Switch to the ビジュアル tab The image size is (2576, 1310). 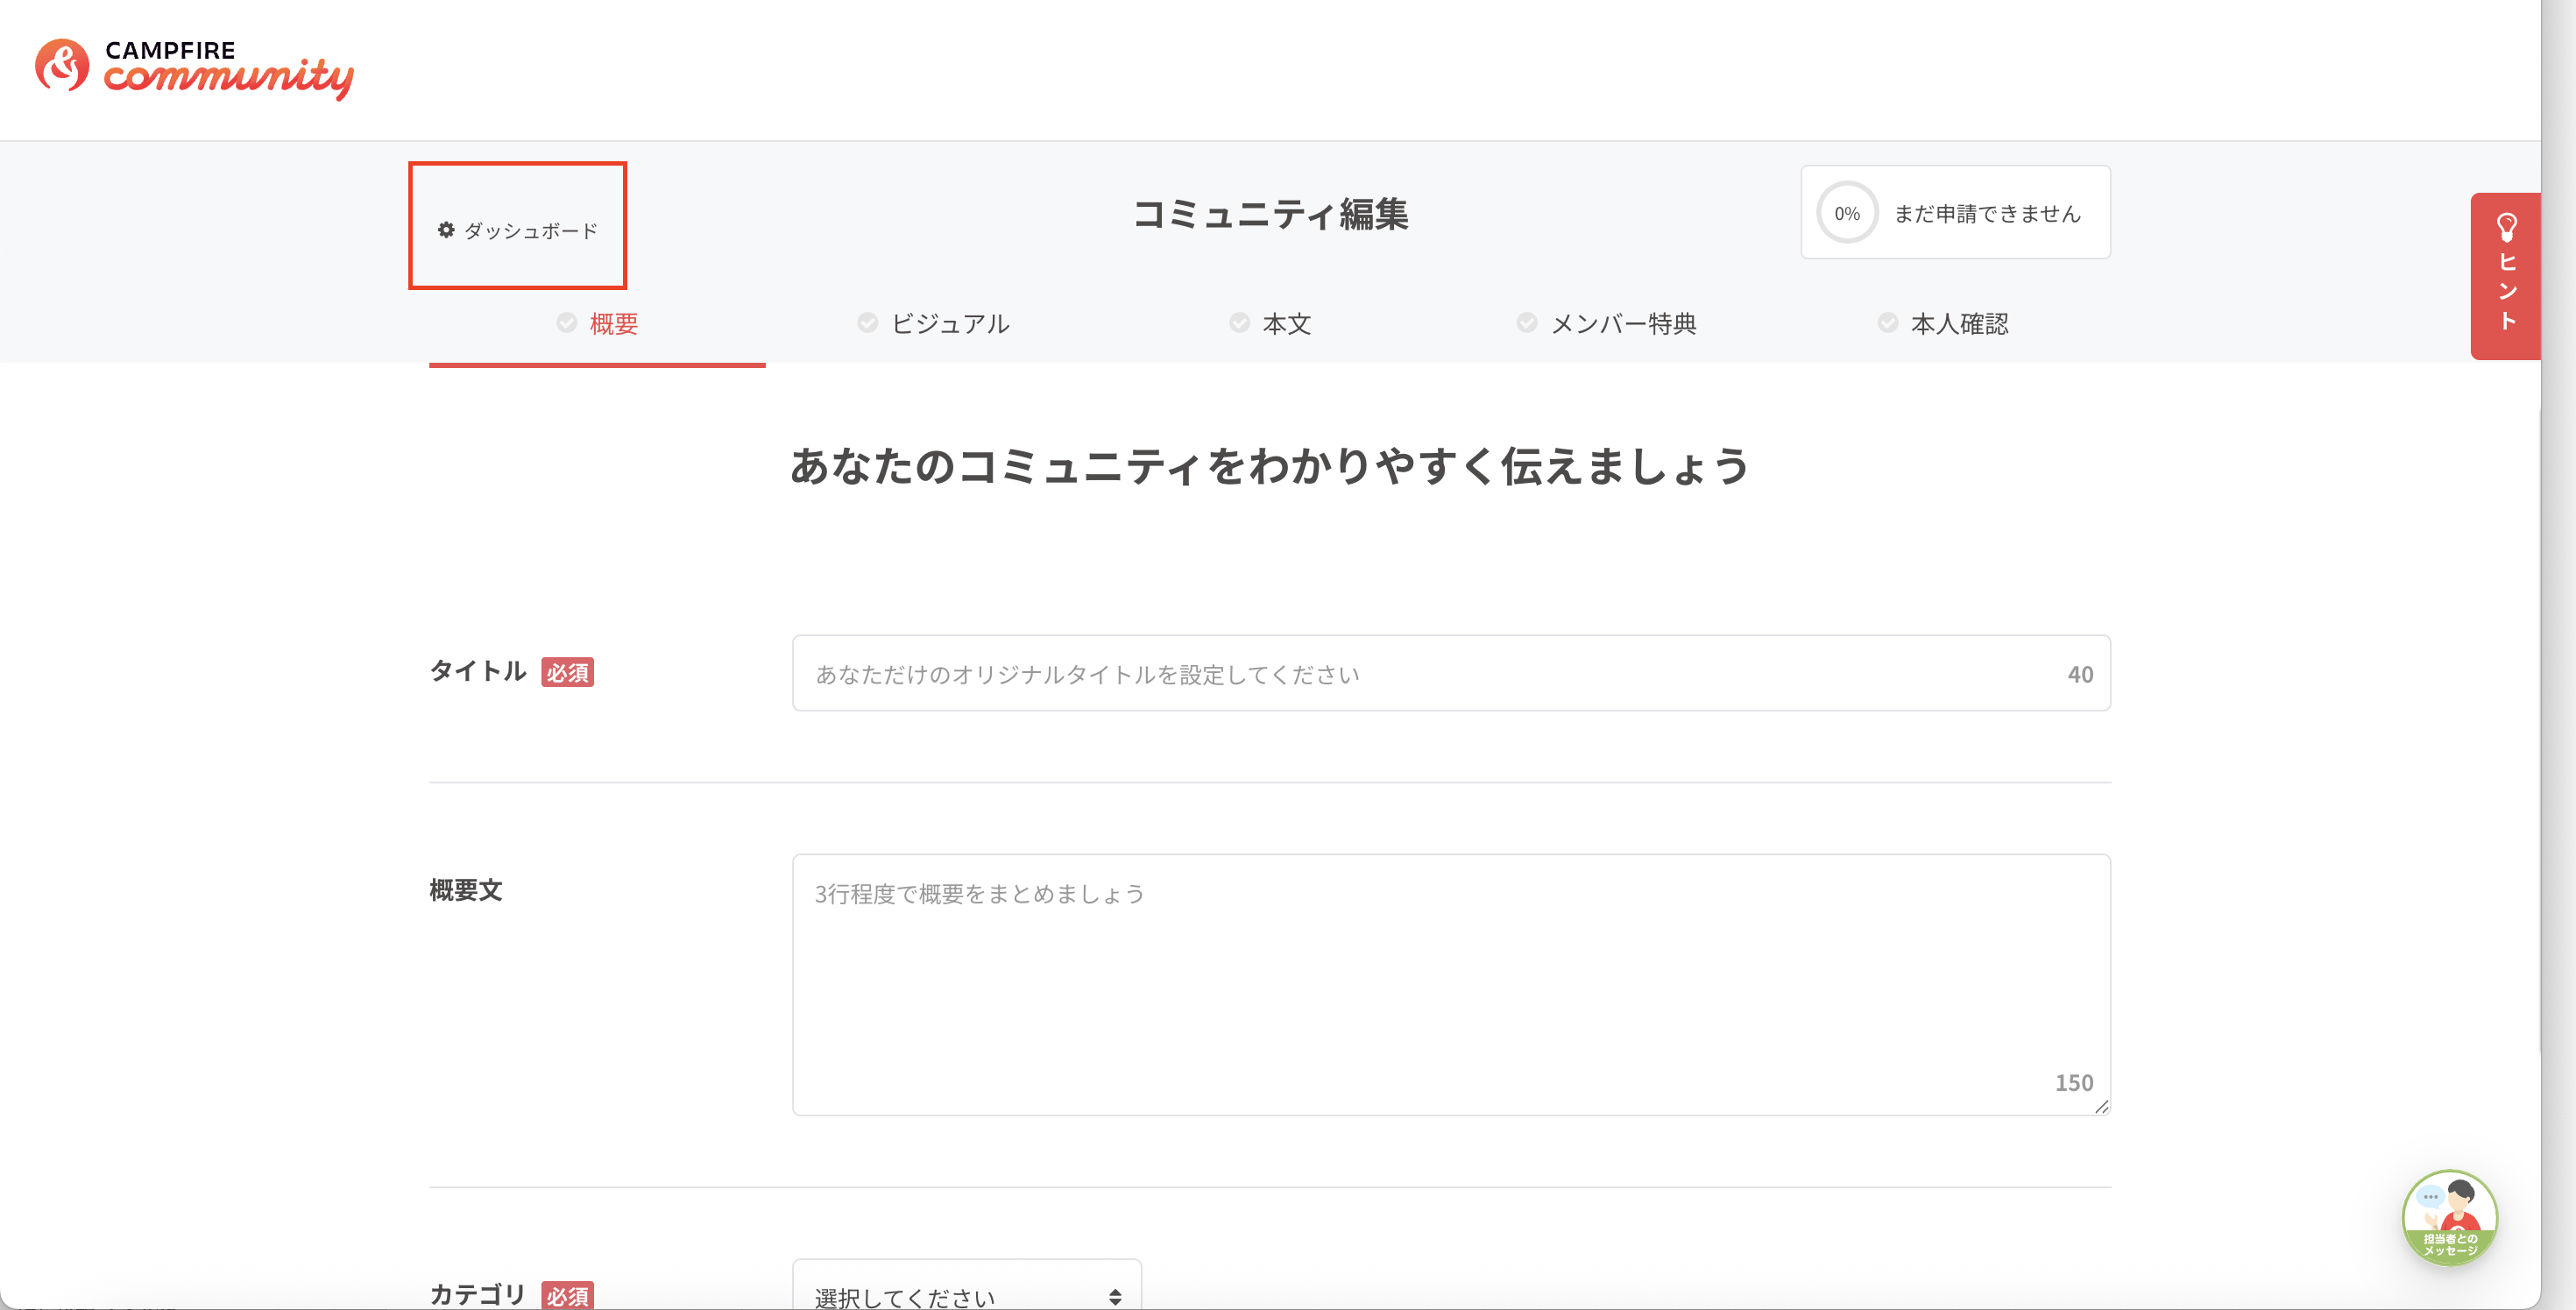tap(950, 323)
